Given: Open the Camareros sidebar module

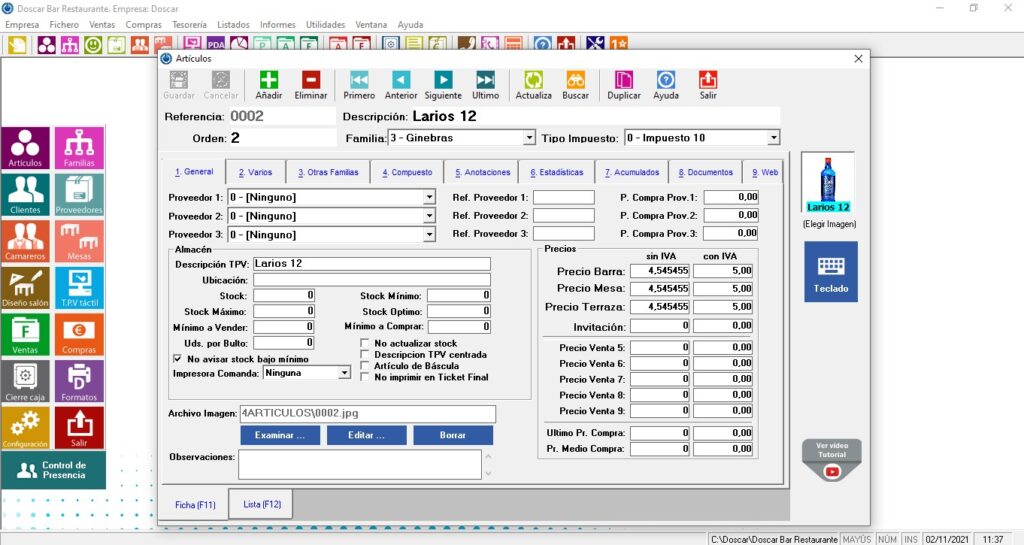Looking at the screenshot, I should point(26,242).
